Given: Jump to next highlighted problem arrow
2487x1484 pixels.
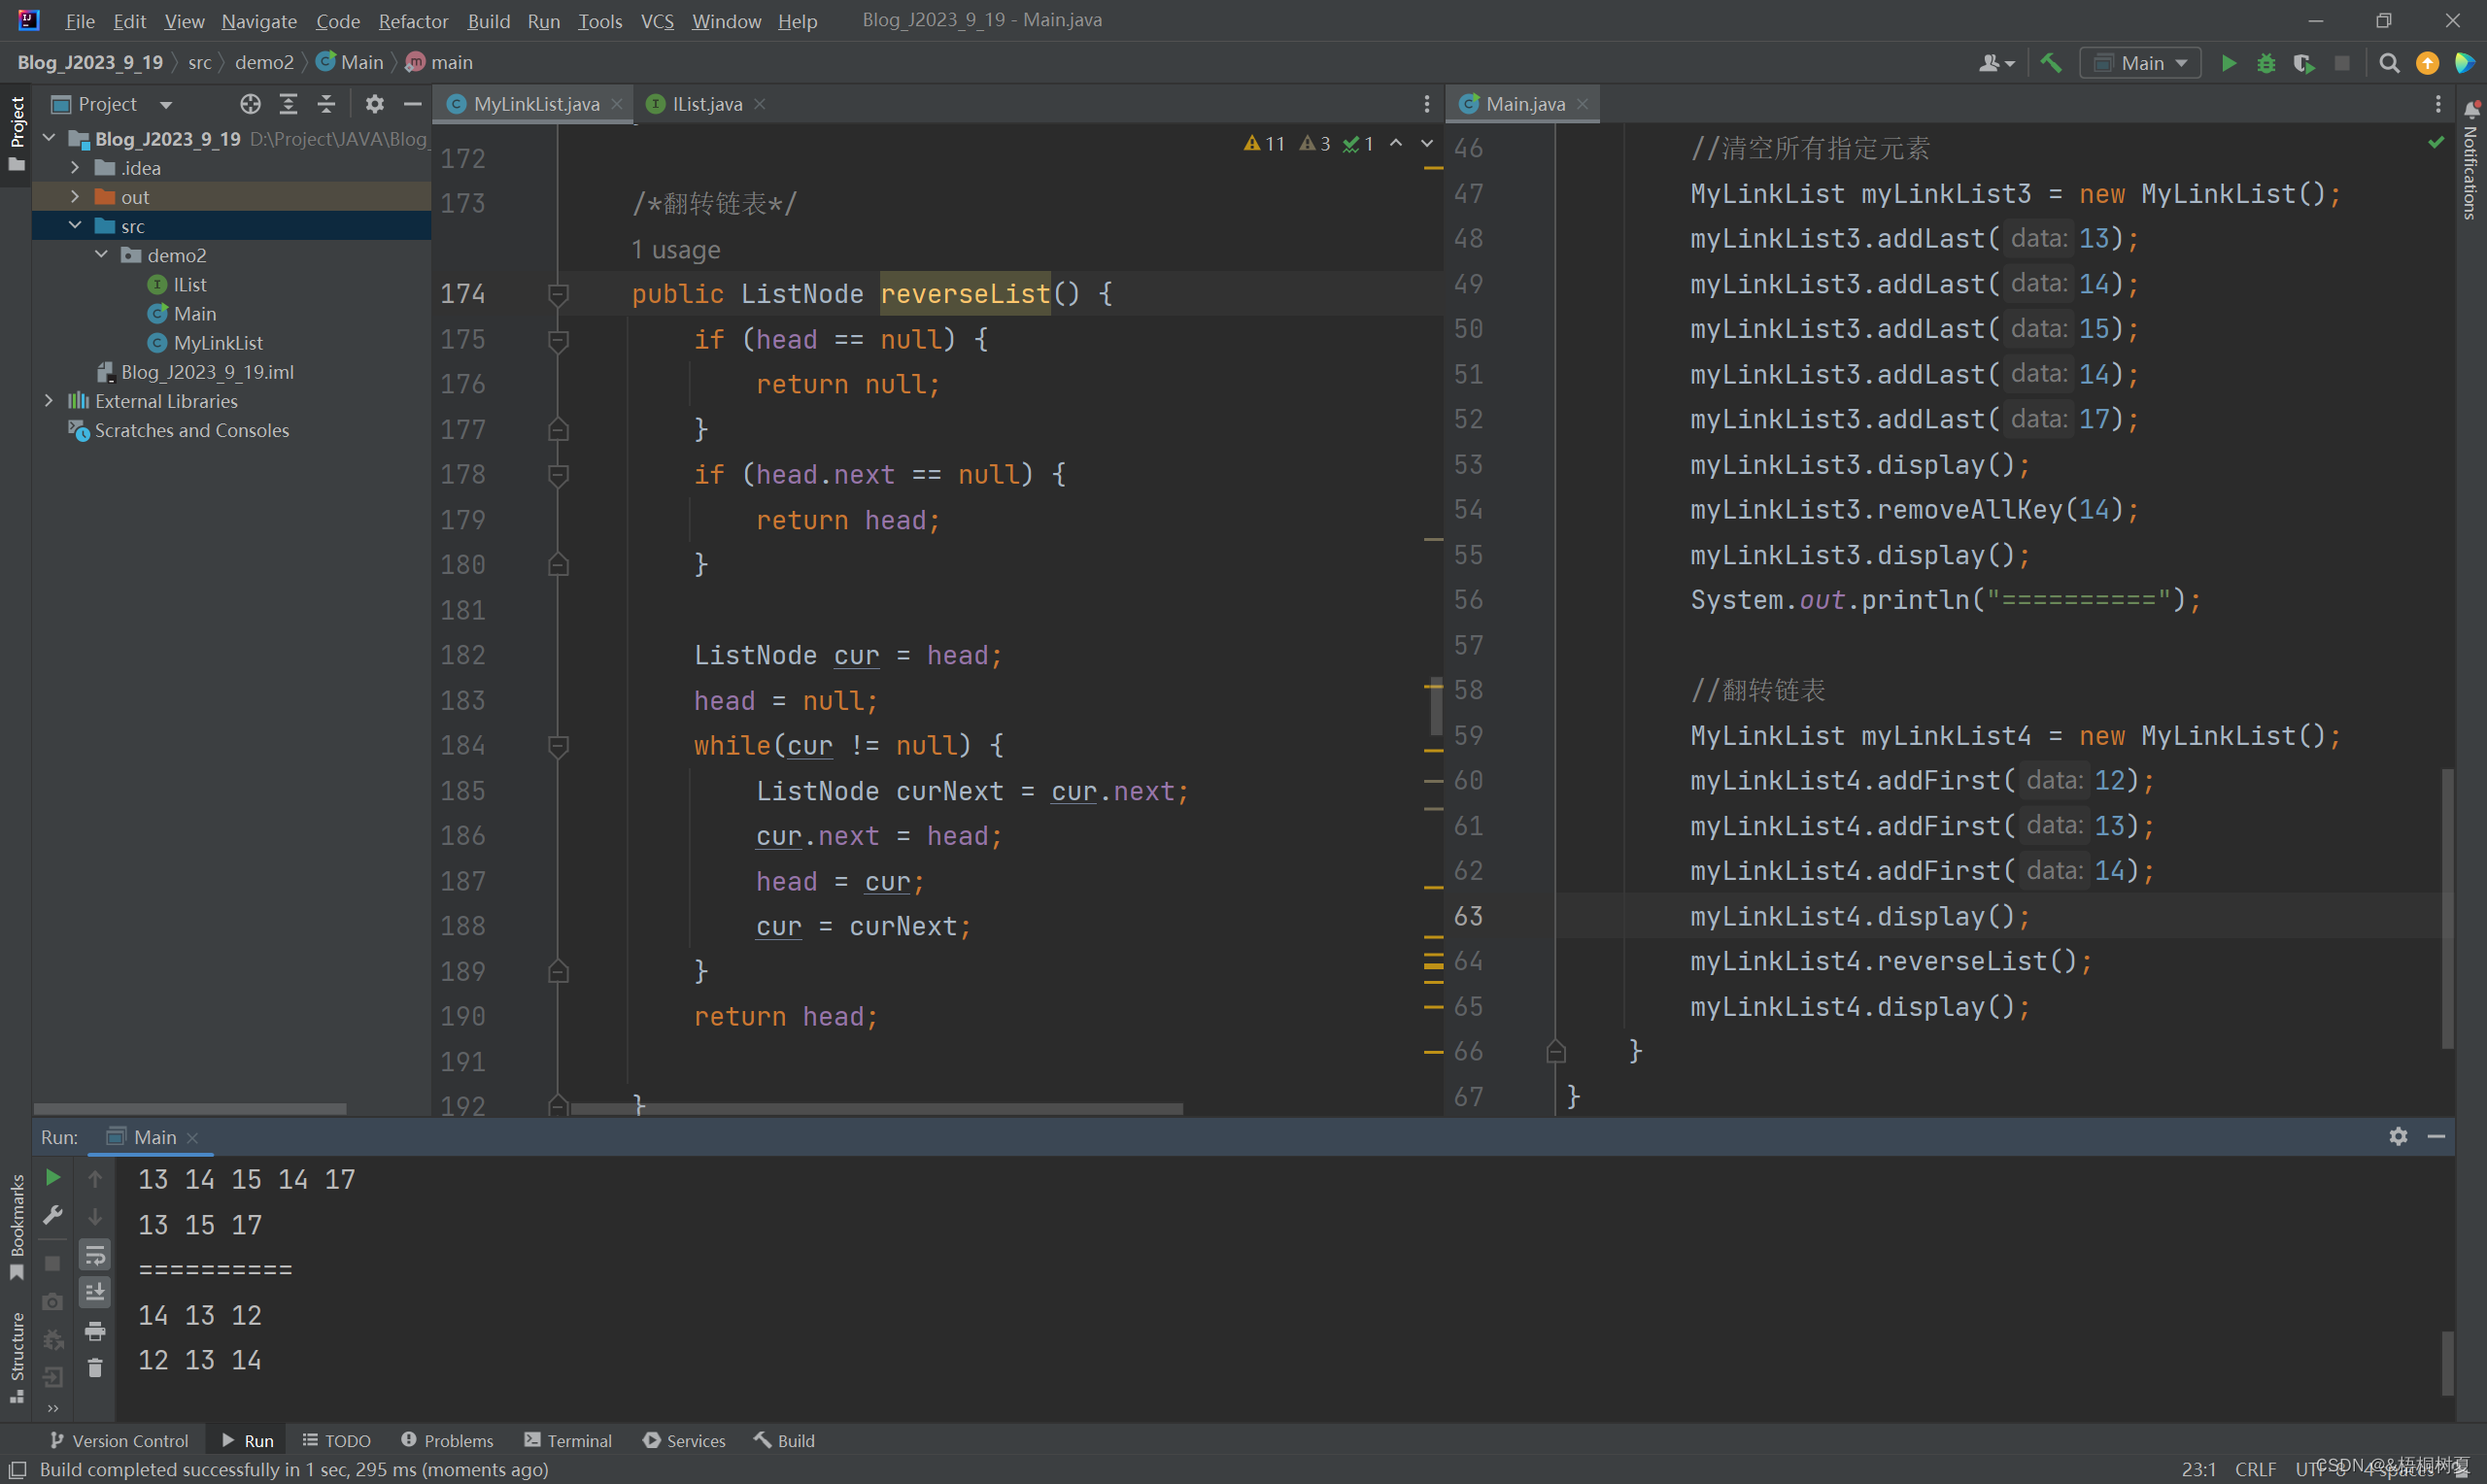Looking at the screenshot, I should coord(1427,144).
